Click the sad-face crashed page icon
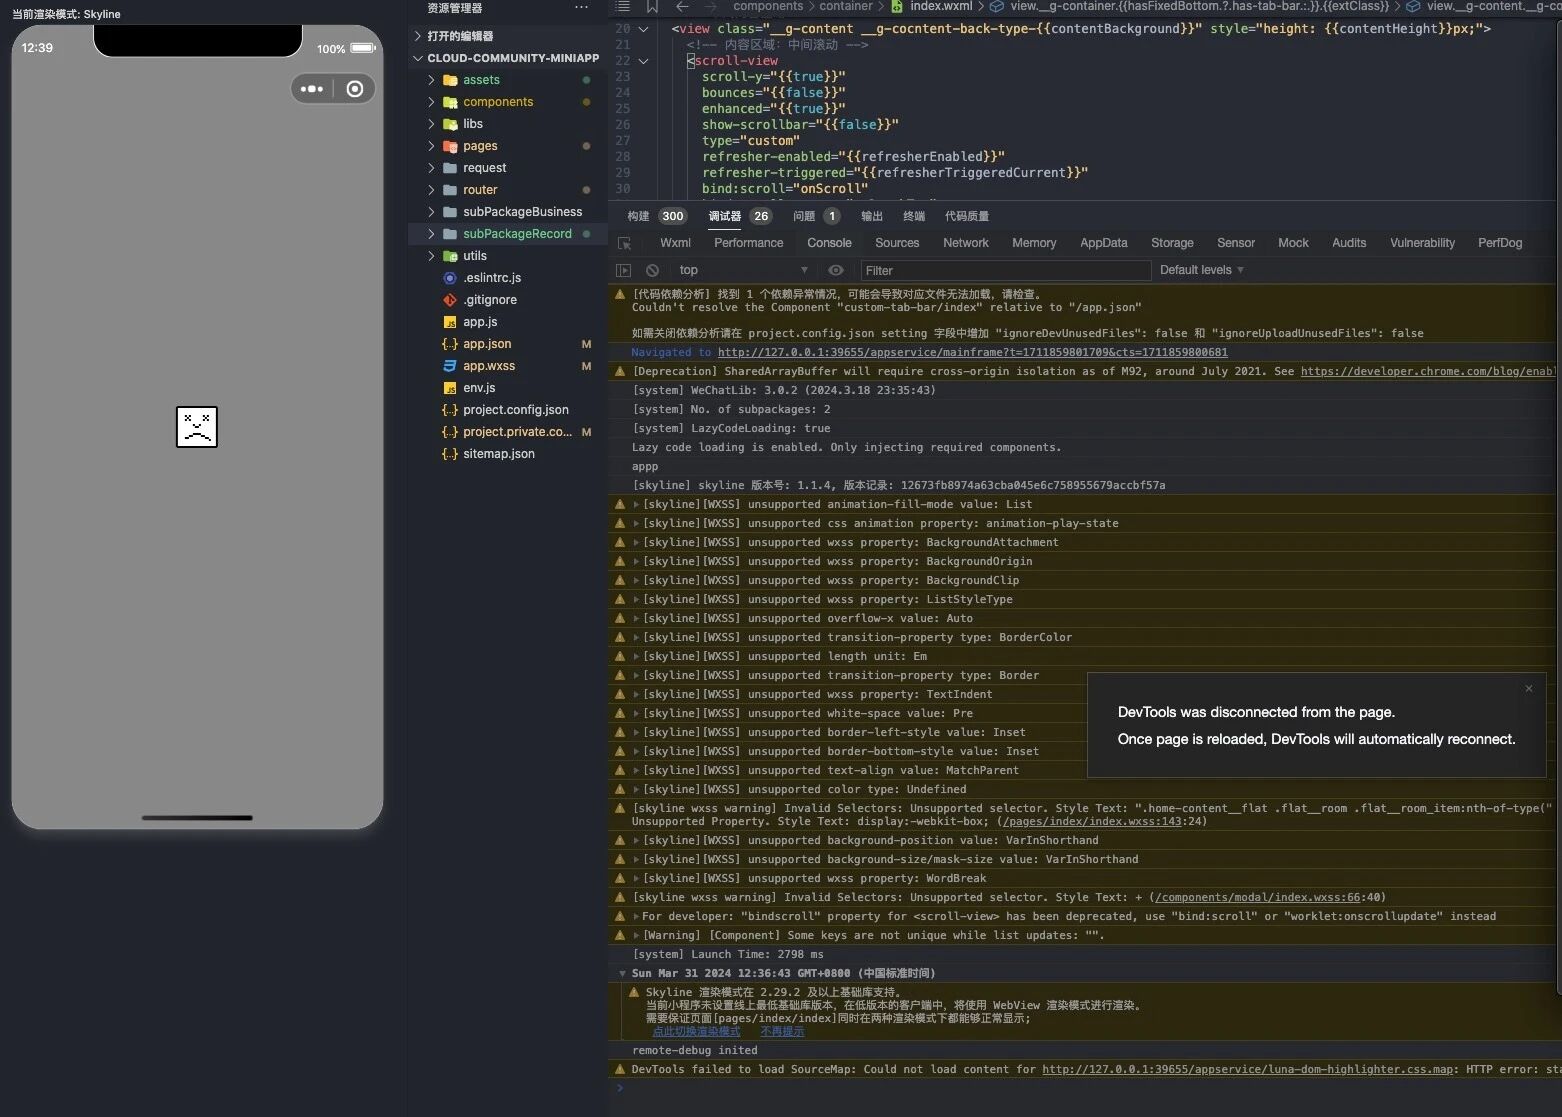The image size is (1562, 1117). pos(197,427)
